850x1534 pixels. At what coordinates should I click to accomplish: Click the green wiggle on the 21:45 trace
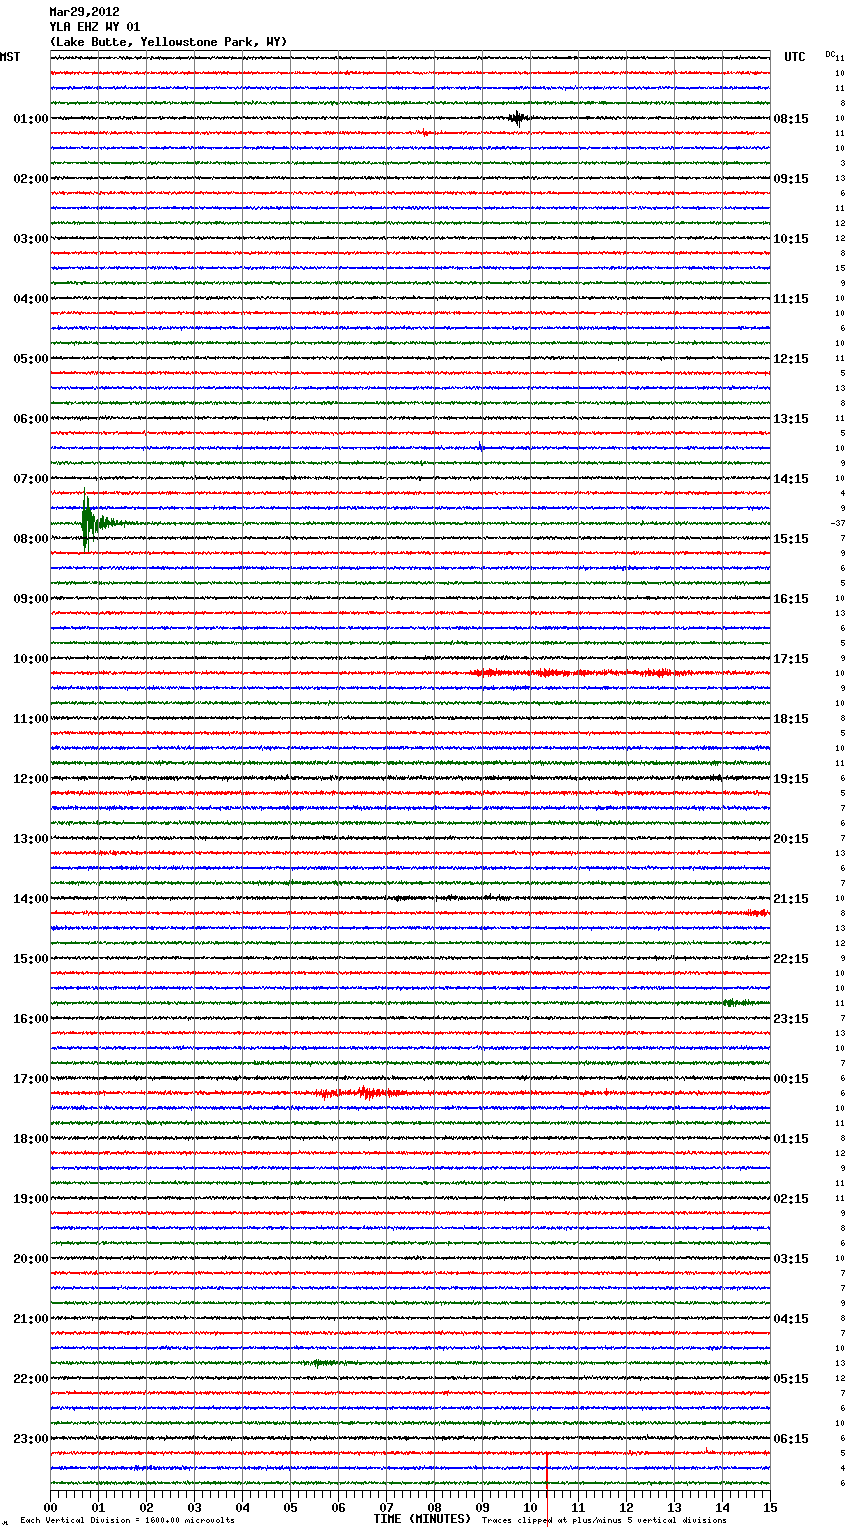point(325,1363)
